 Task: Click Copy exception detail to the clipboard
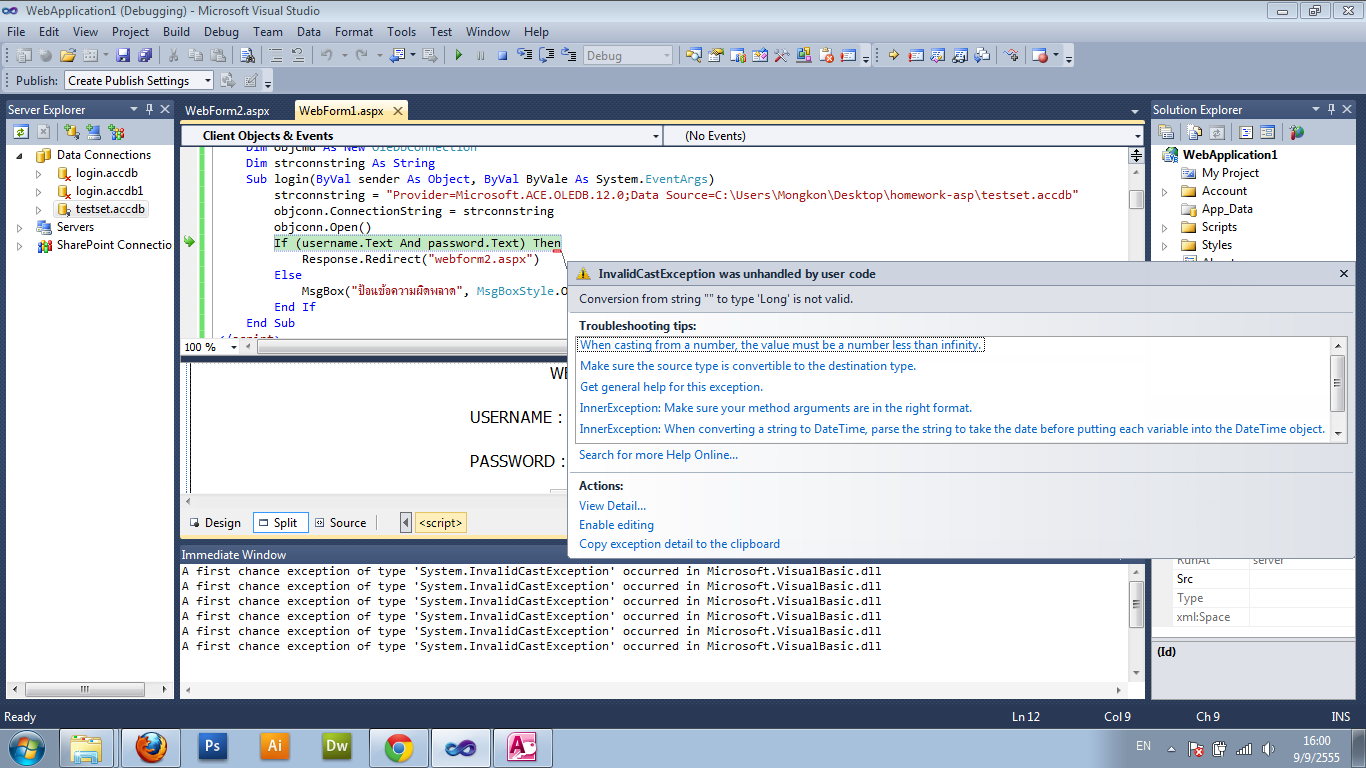(679, 544)
